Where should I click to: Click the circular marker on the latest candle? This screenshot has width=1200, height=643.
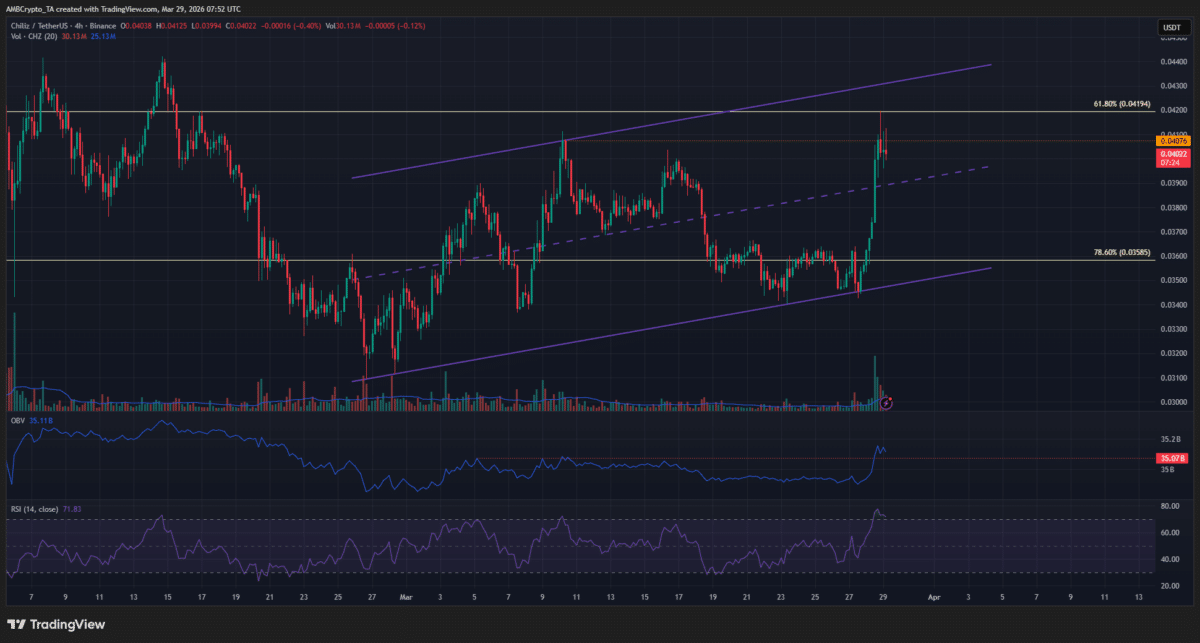point(886,402)
